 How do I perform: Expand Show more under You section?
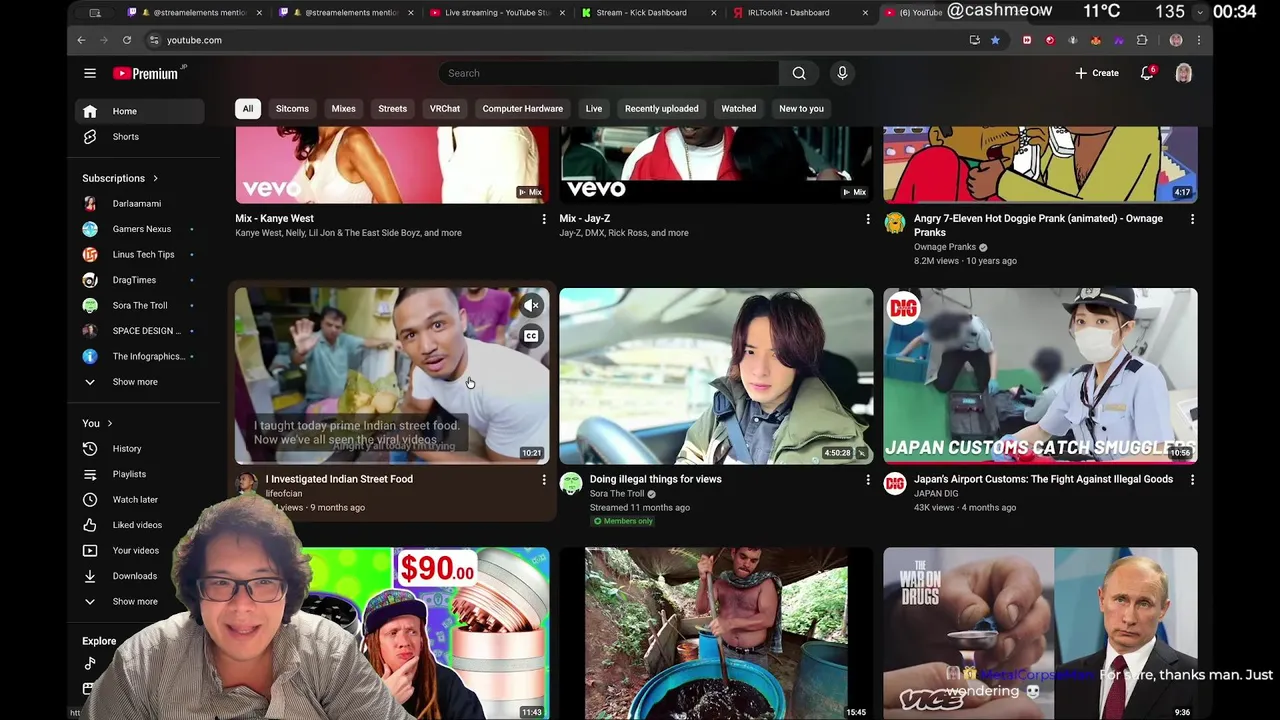click(x=140, y=601)
